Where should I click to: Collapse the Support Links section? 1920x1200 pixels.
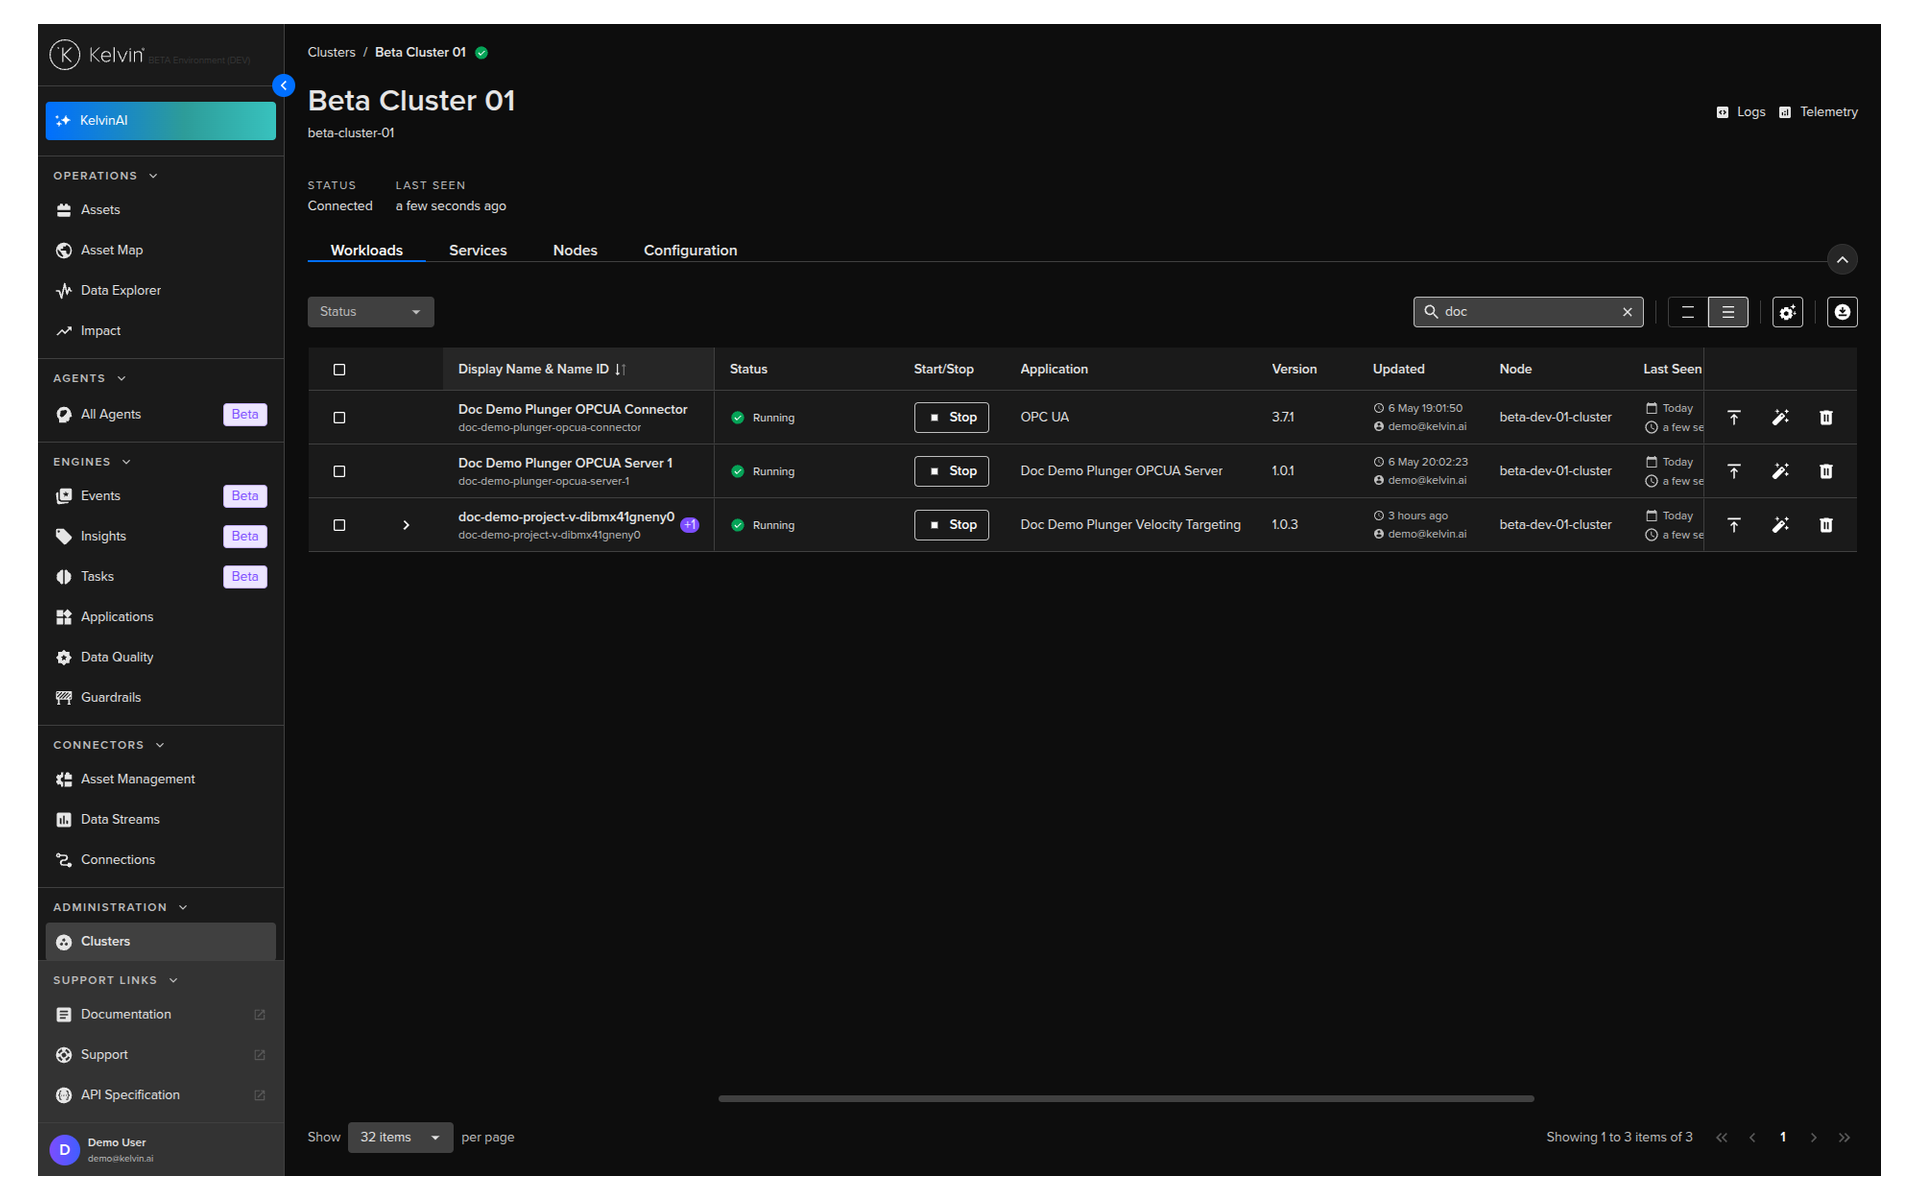click(173, 980)
